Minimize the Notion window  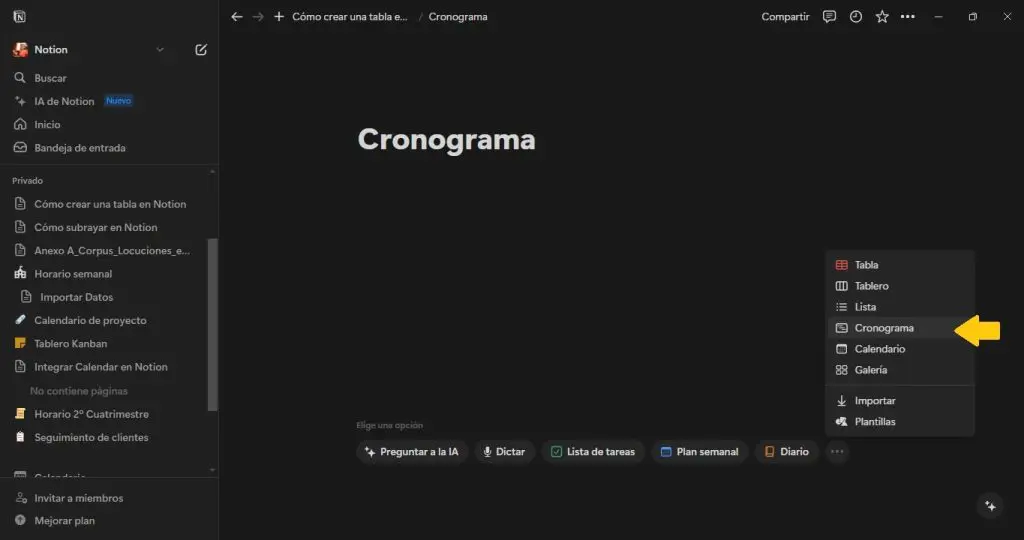tap(938, 17)
